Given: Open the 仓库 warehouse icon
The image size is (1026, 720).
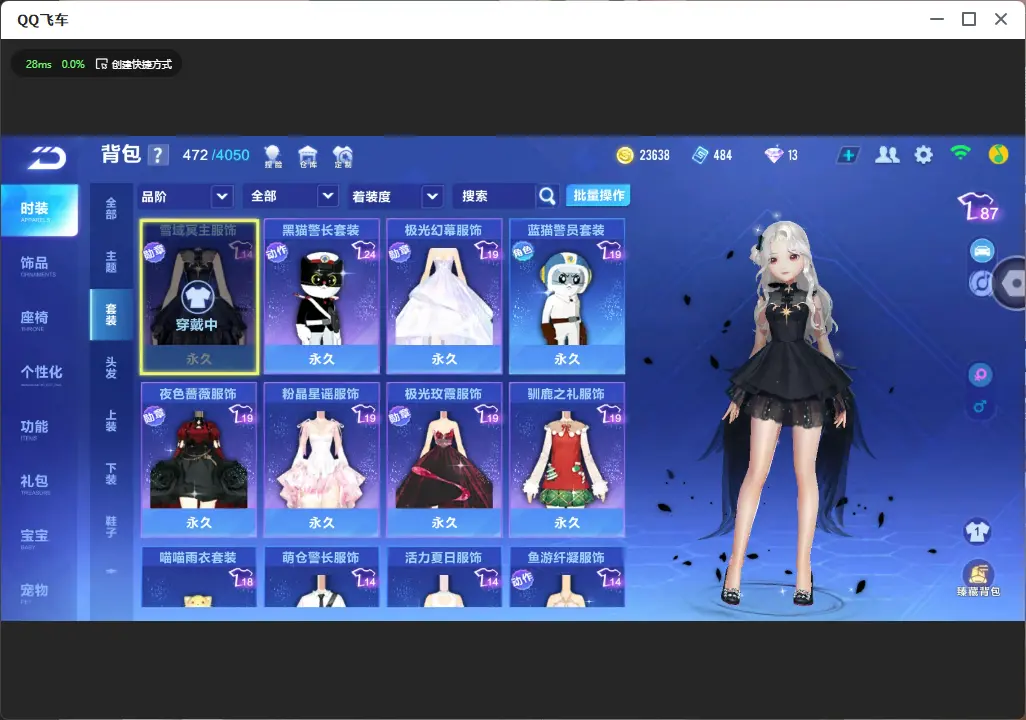Looking at the screenshot, I should (308, 156).
